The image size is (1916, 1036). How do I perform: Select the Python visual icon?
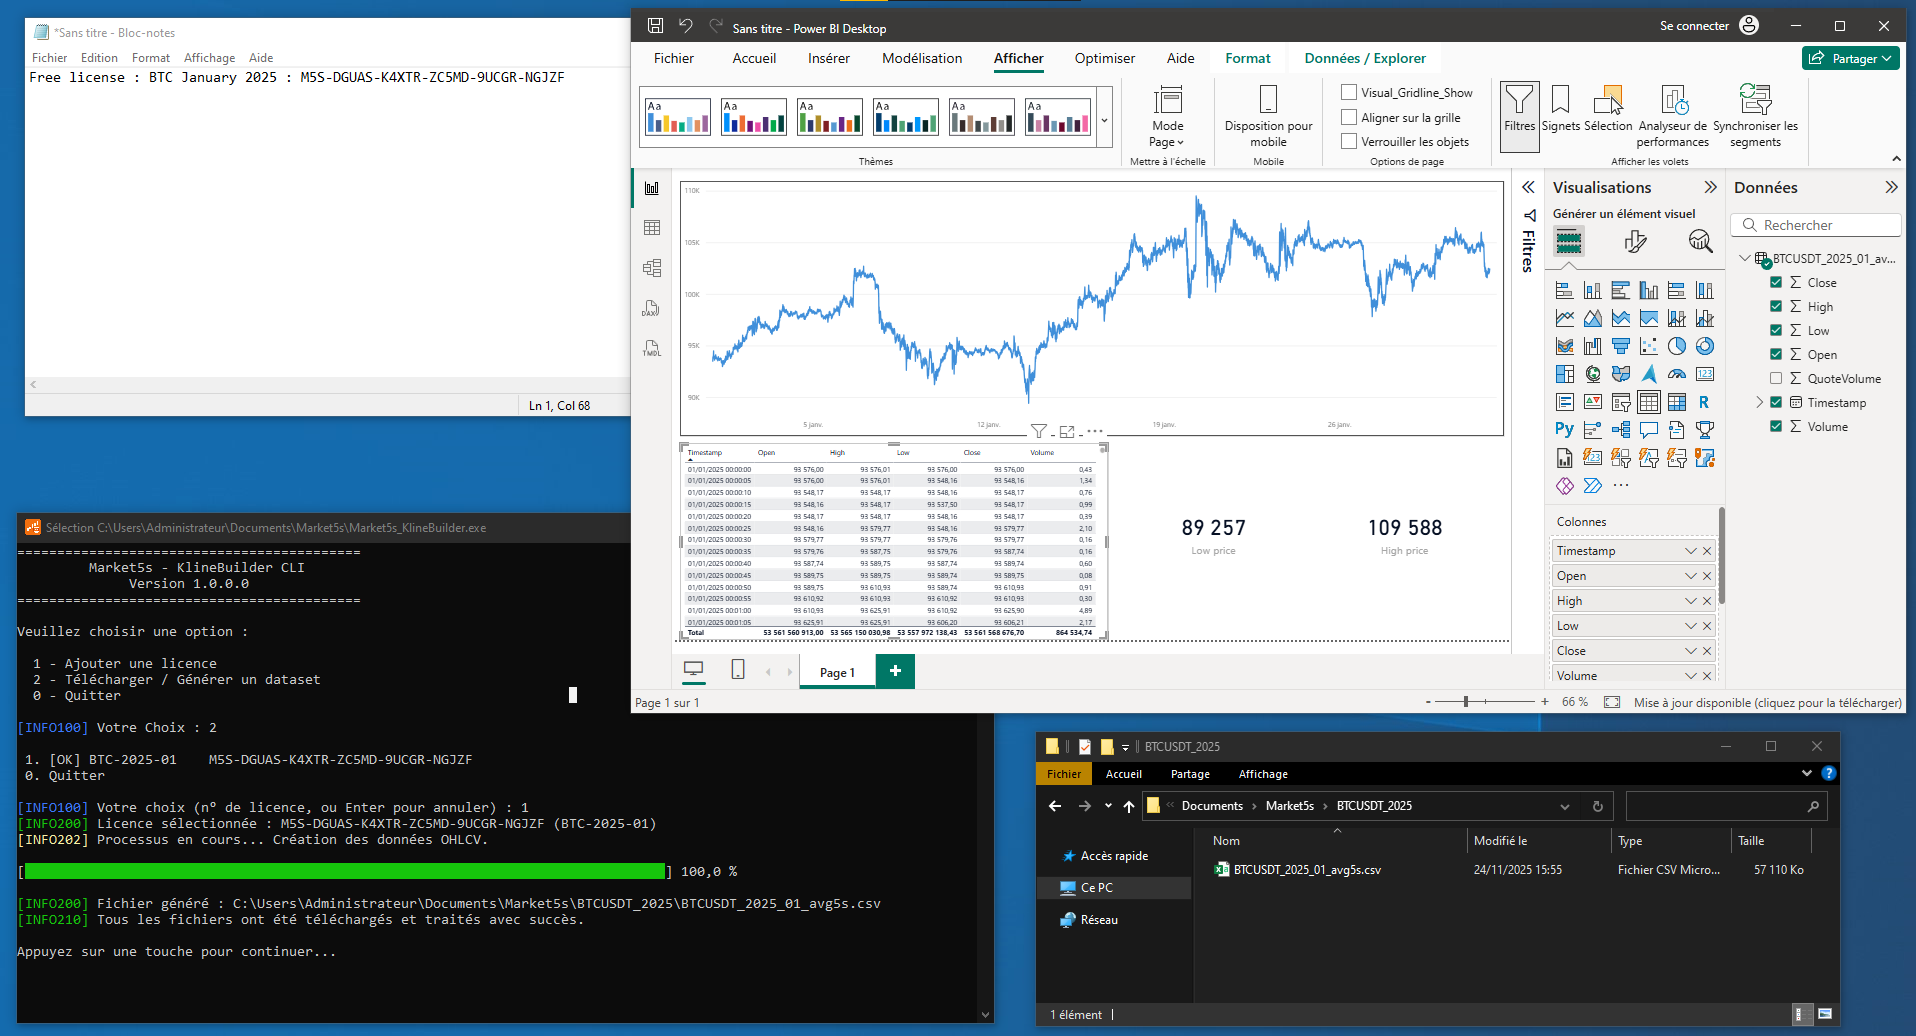coord(1565,428)
